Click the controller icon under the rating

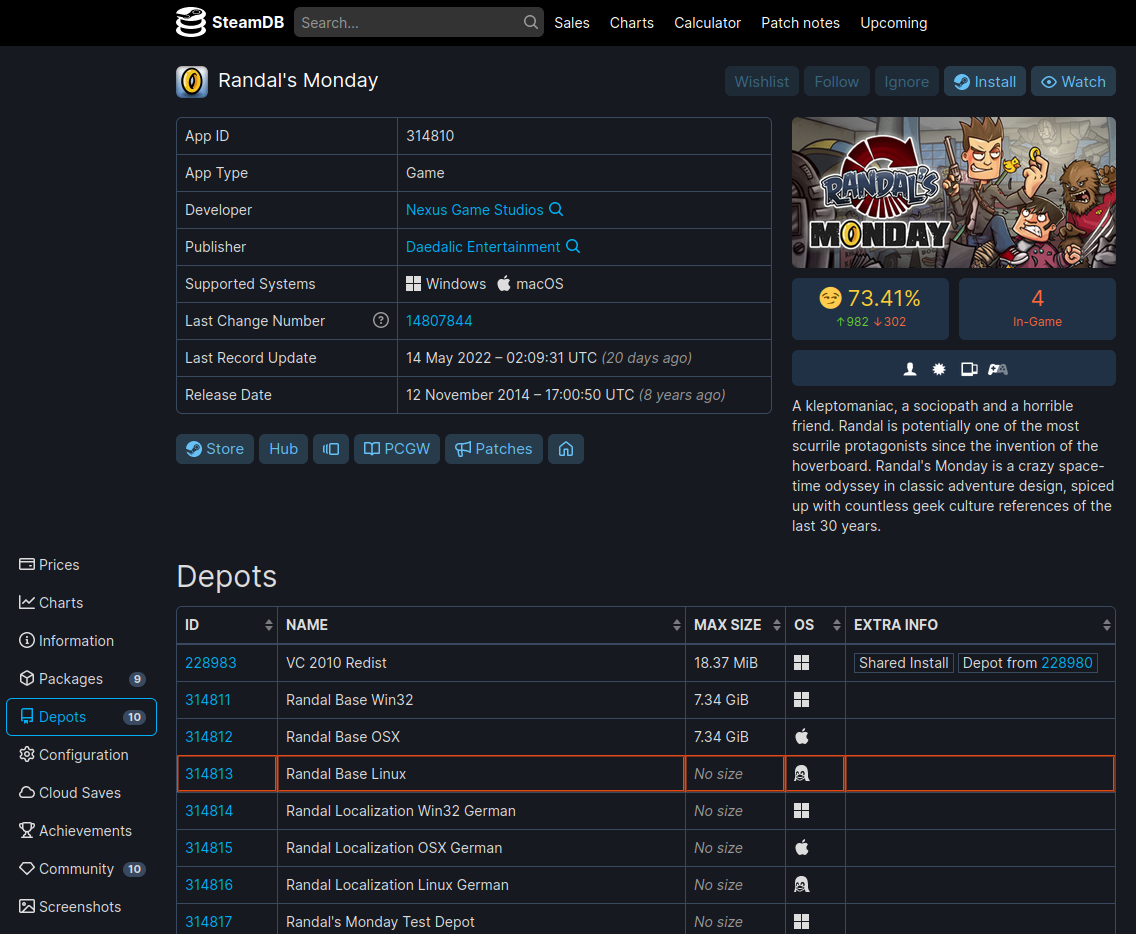[x=997, y=369]
